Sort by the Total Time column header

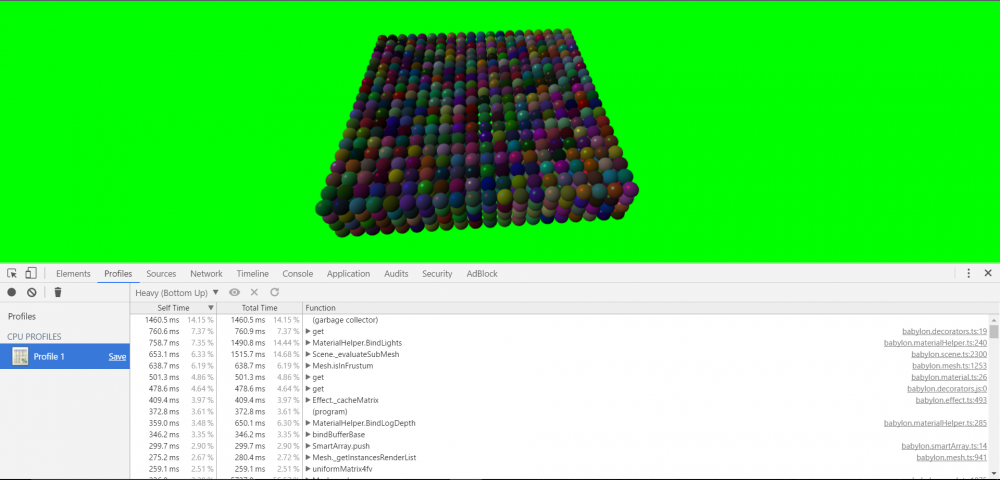(x=260, y=308)
